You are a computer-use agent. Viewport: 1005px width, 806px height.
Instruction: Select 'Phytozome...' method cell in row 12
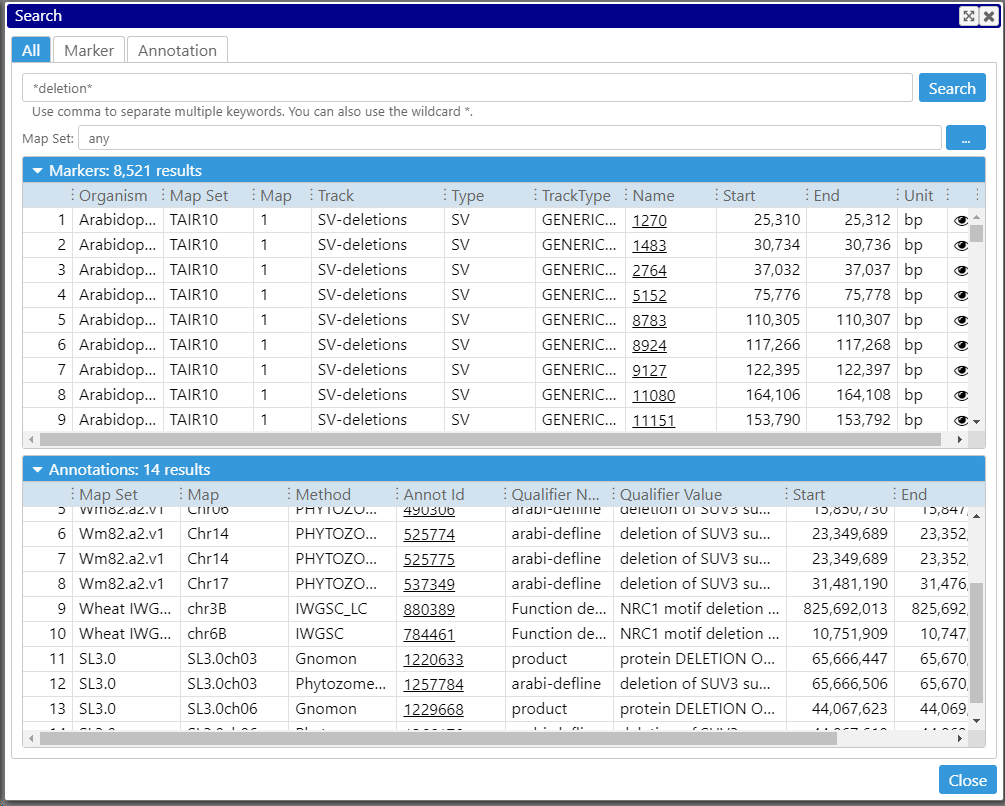pos(343,684)
